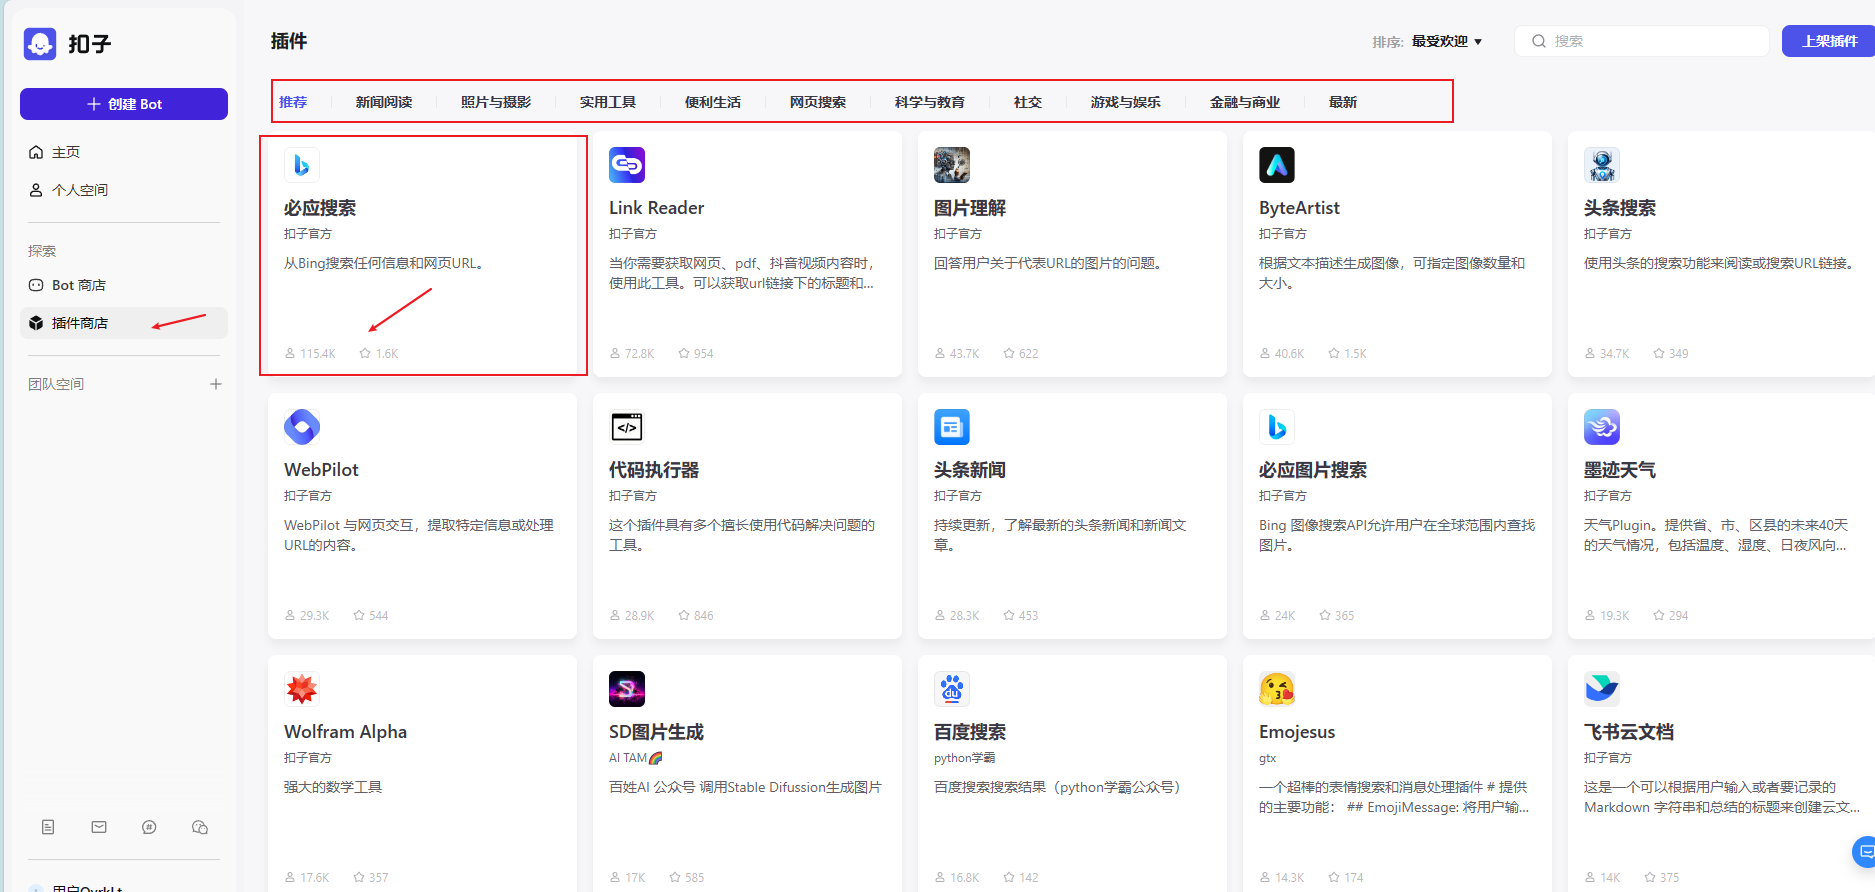Click the 墨迹天气 weather icon
1875x892 pixels.
[1602, 427]
